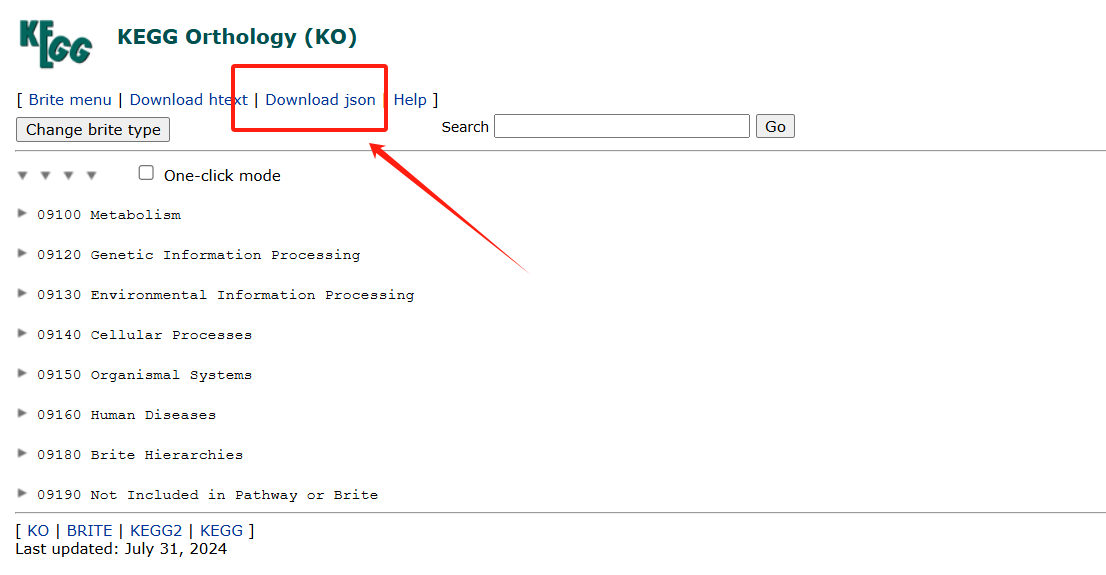
Task: Click KEGG Orthology (KO) heading
Action: tap(237, 37)
